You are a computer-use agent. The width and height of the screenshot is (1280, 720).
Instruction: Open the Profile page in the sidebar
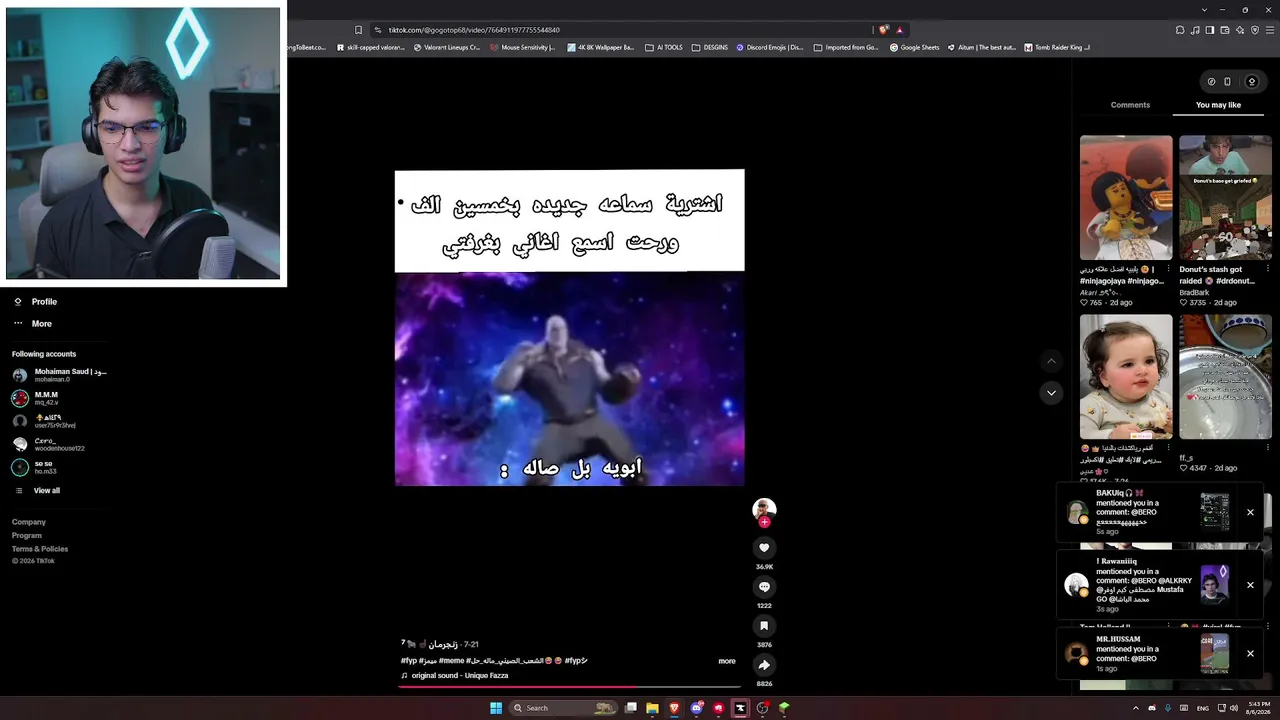point(34,302)
